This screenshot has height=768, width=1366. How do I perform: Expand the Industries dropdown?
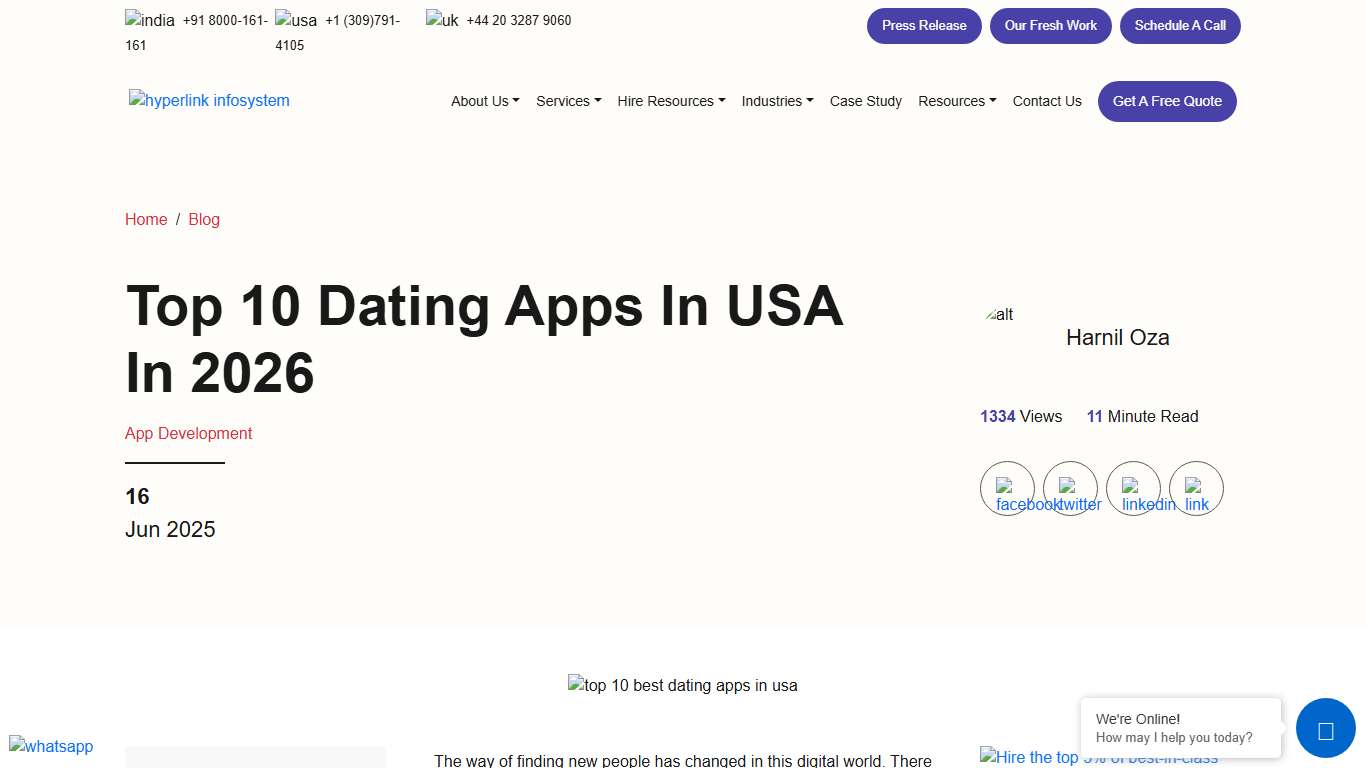coord(777,101)
